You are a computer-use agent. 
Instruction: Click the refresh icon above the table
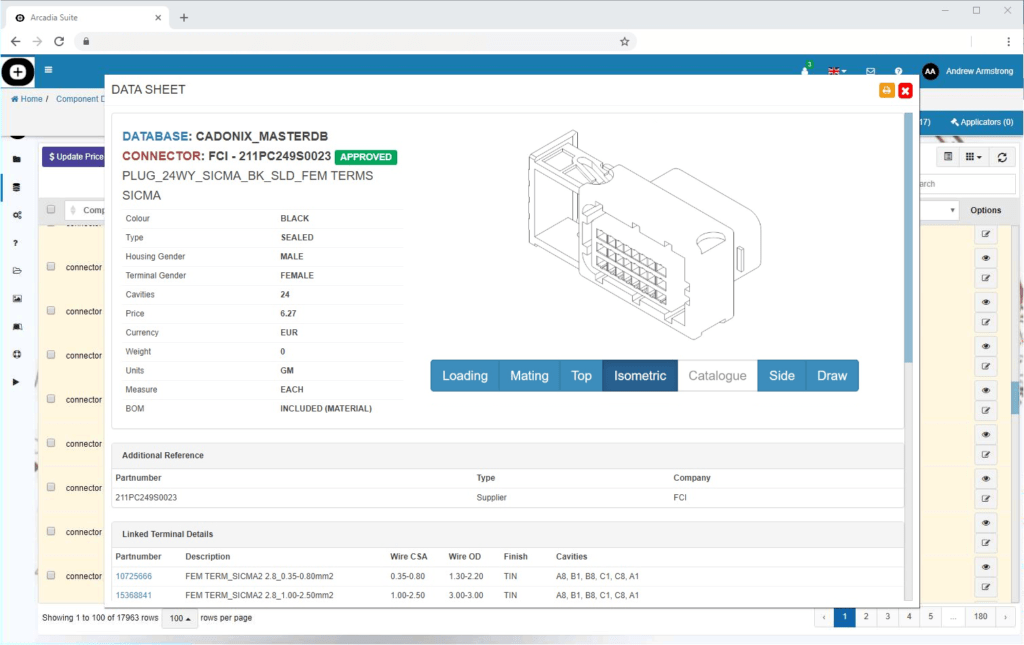tap(1002, 157)
